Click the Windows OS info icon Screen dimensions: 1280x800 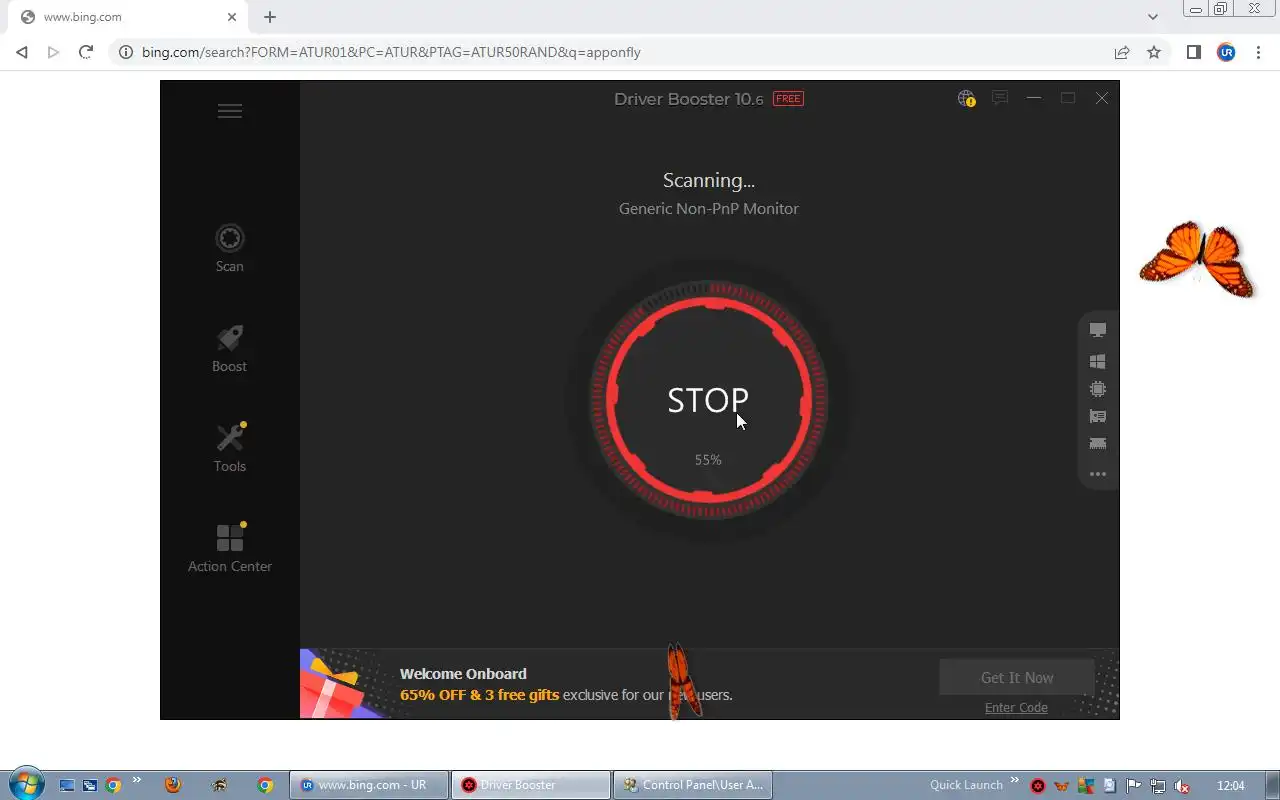coord(1098,361)
